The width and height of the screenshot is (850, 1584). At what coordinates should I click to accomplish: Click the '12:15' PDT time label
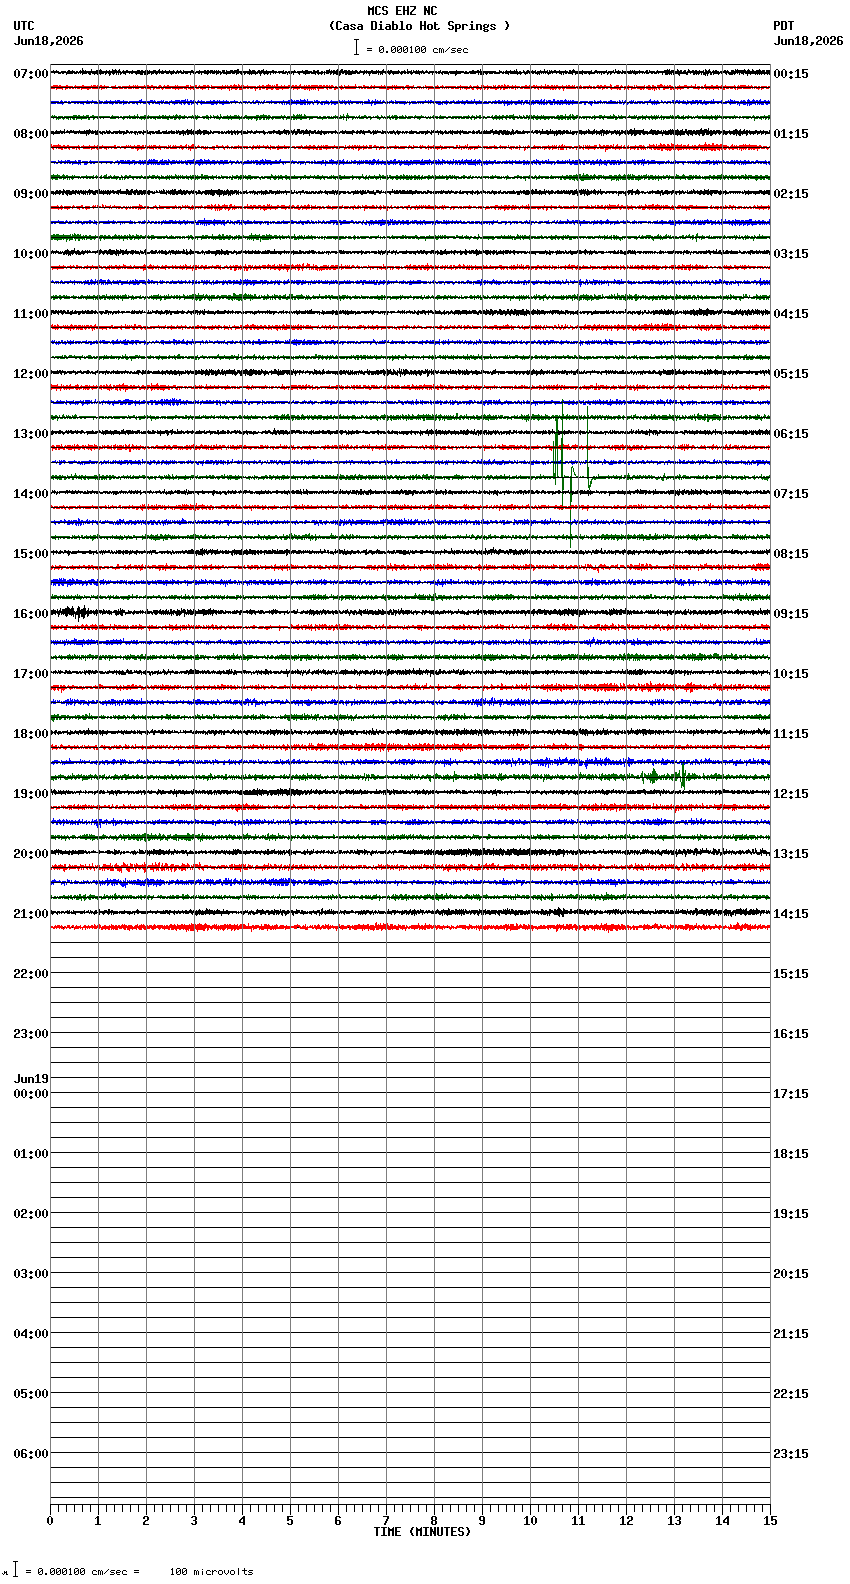791,794
